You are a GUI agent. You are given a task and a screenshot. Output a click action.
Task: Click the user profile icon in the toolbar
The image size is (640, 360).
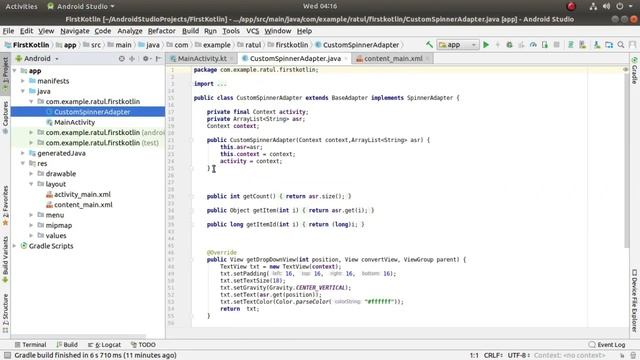pos(633,44)
